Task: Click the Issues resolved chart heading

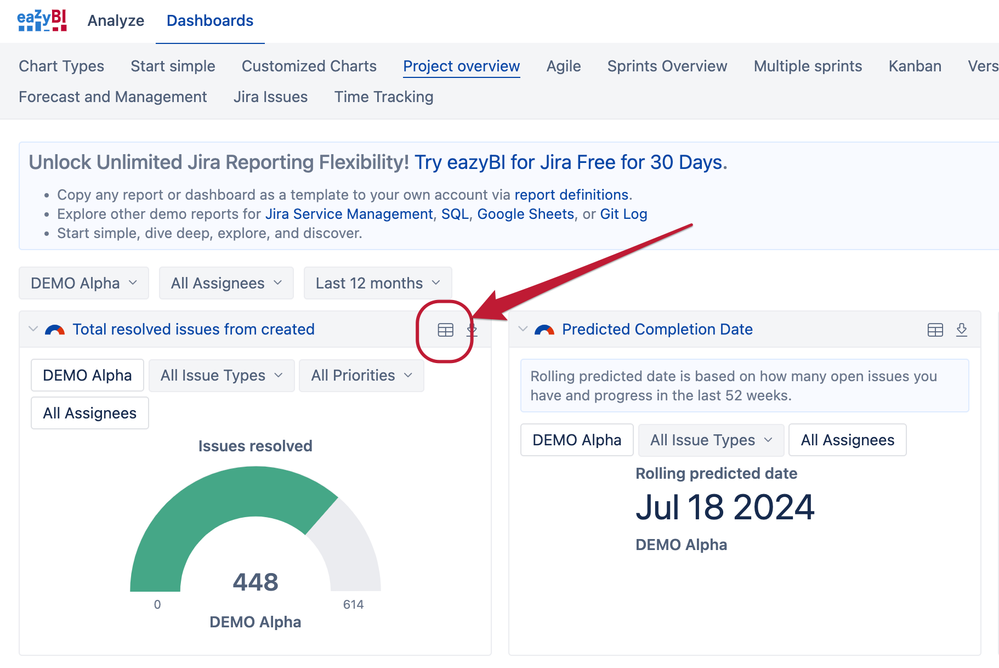Action: pos(255,446)
